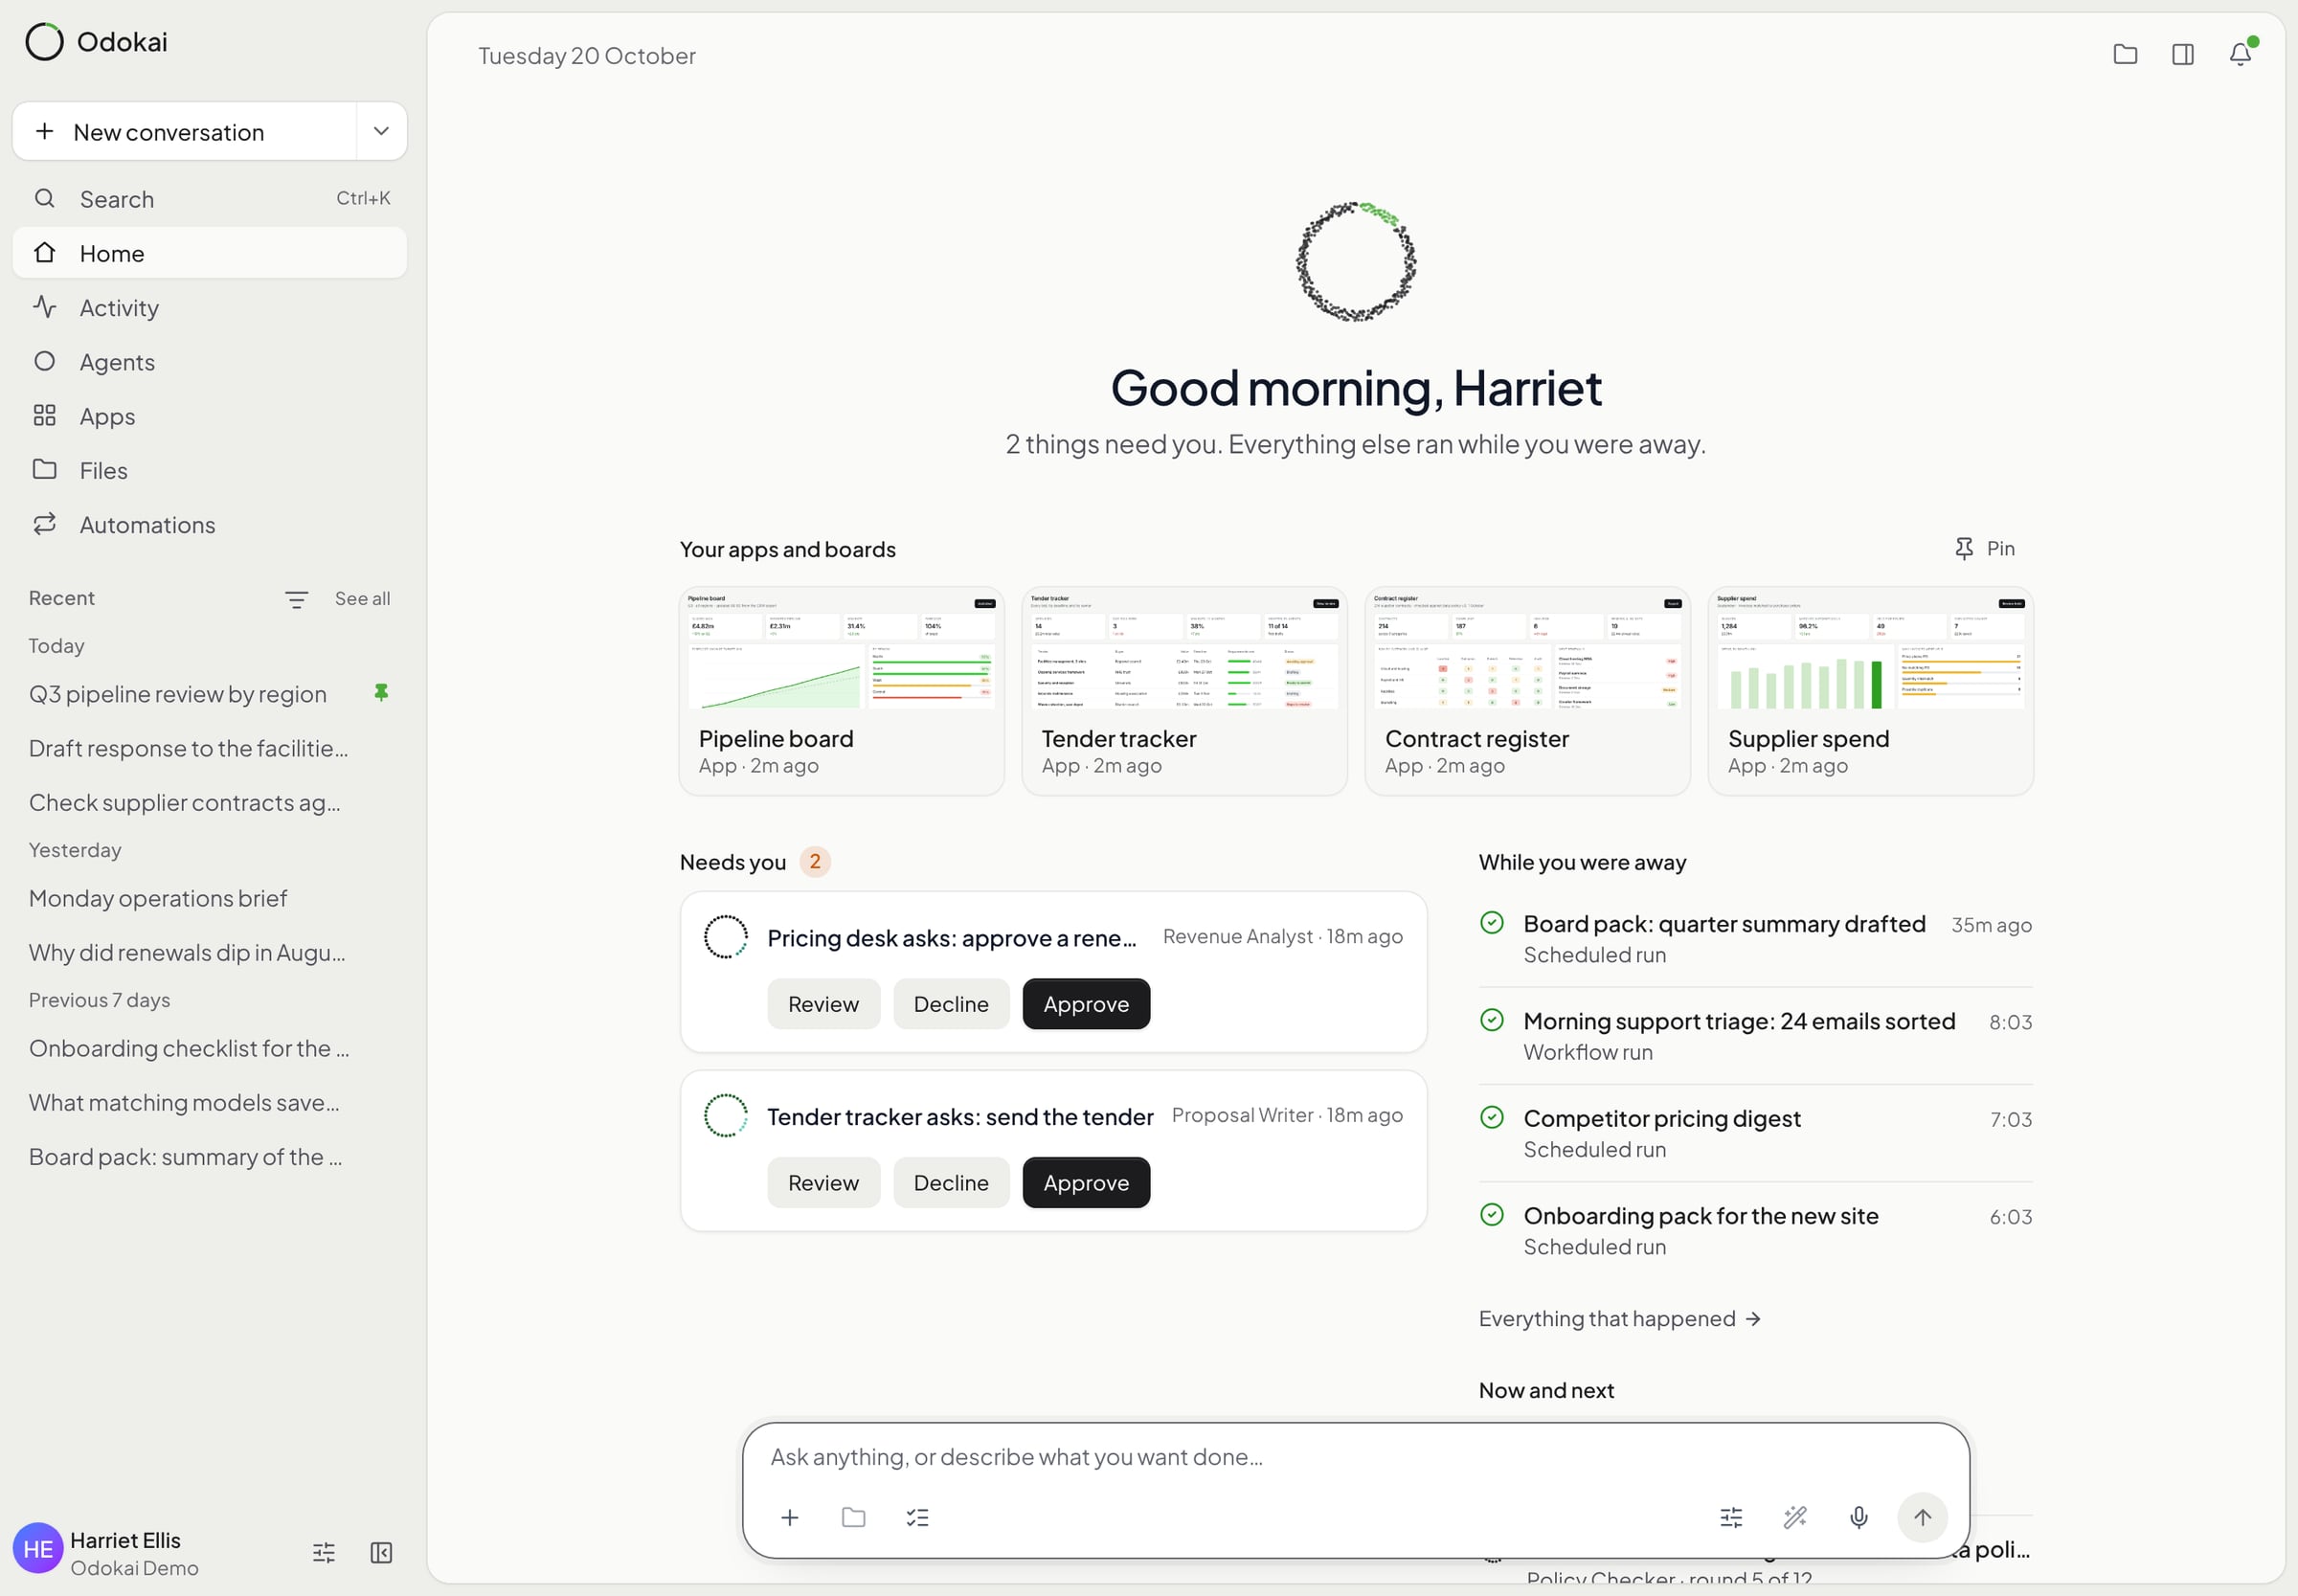The height and width of the screenshot is (1596, 2298).
Task: Send message with the up-arrow button
Action: point(1922,1517)
